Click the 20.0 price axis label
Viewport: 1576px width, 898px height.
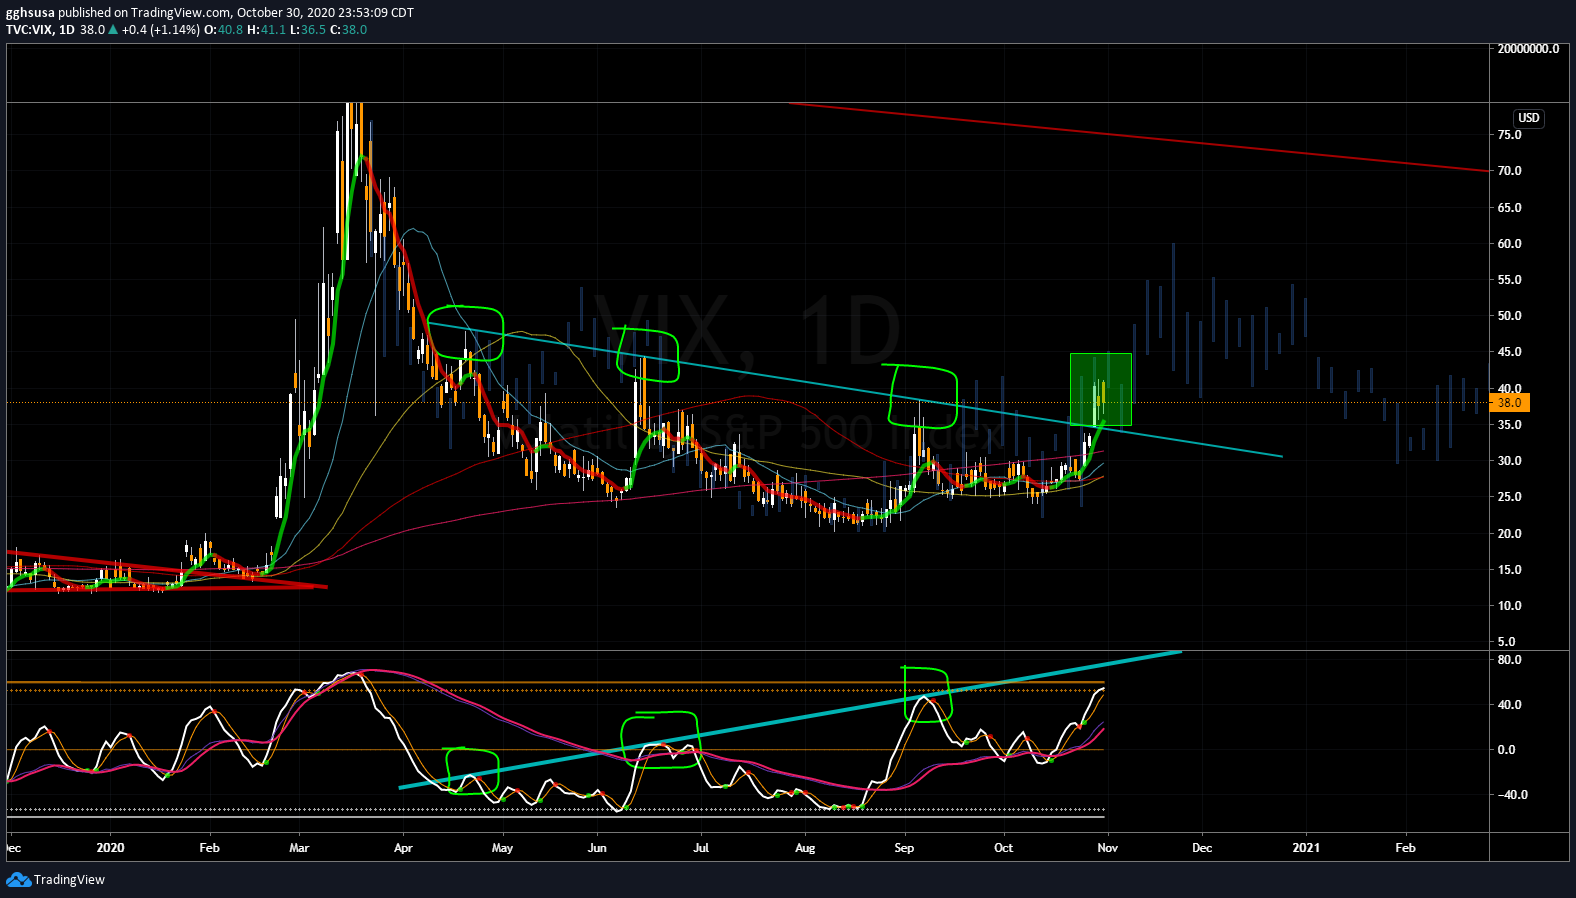pyautogui.click(x=1509, y=534)
